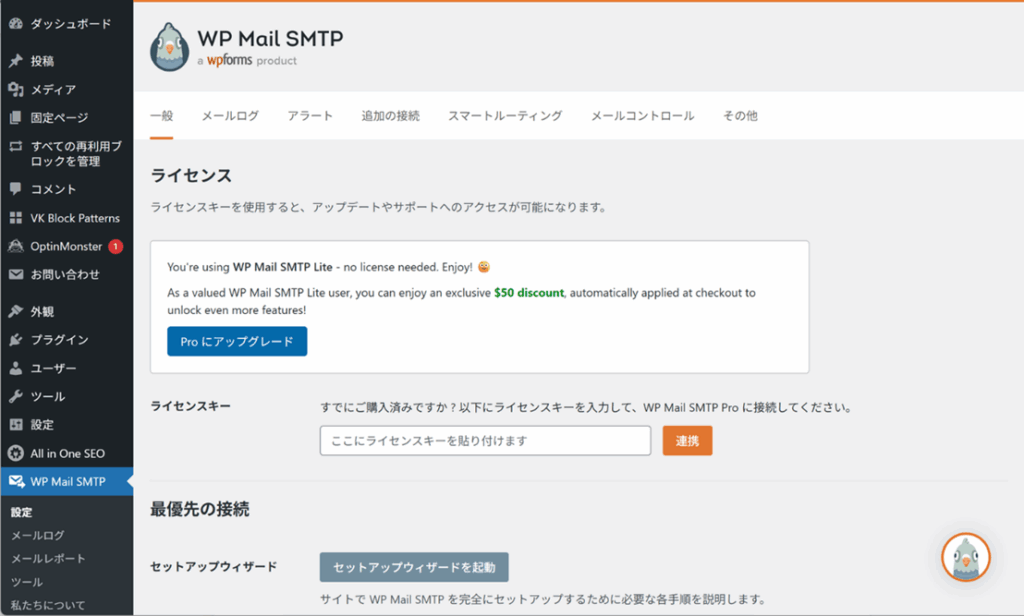Viewport: 1024px width, 616px height.
Task: Open the 投稿 menu item
Action: coord(42,61)
